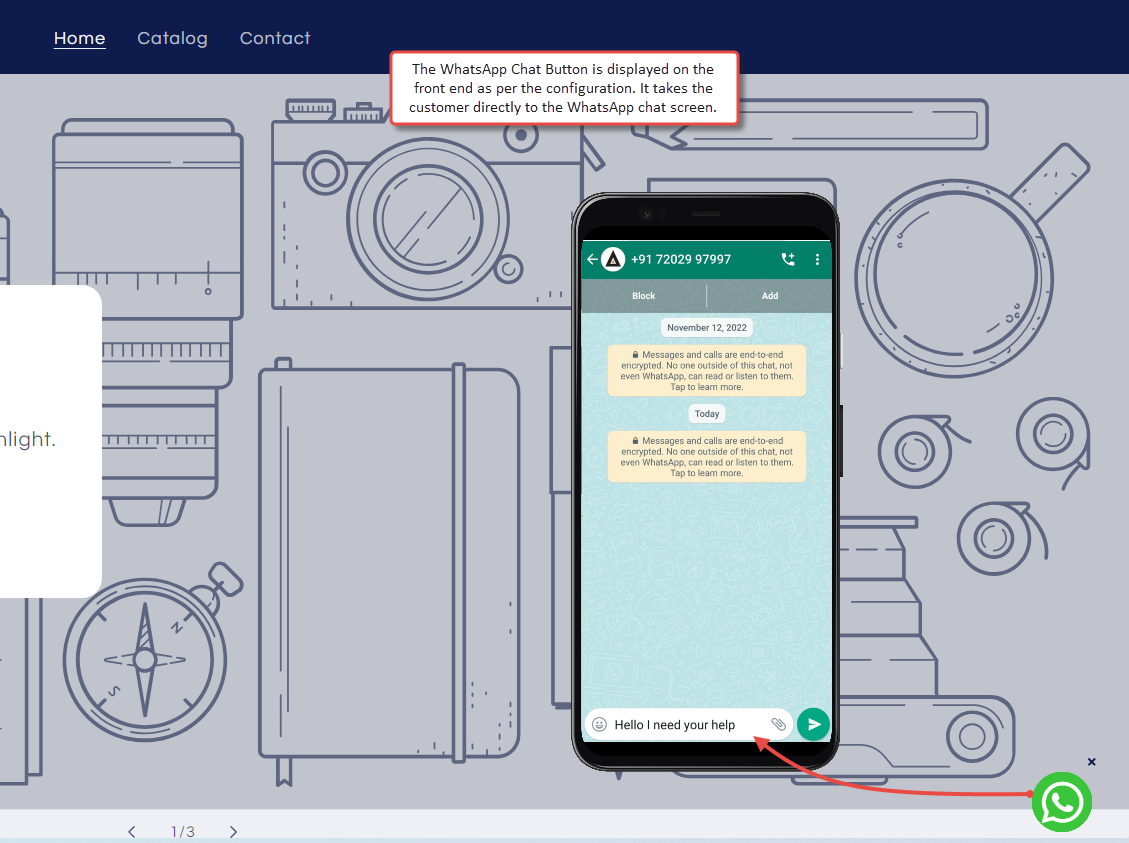Click the contact number '+91 72029 97997'

pyautogui.click(x=680, y=259)
